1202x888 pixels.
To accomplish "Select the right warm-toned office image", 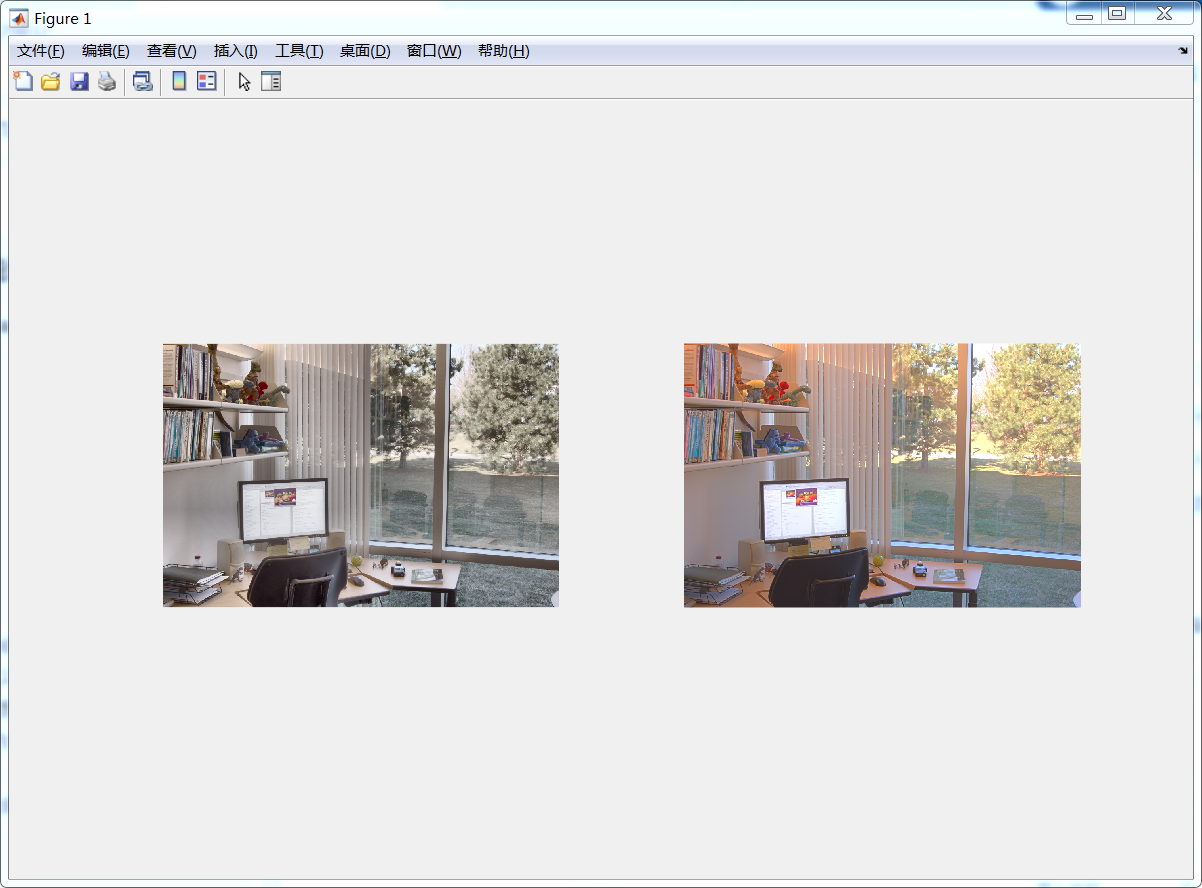I will [882, 475].
